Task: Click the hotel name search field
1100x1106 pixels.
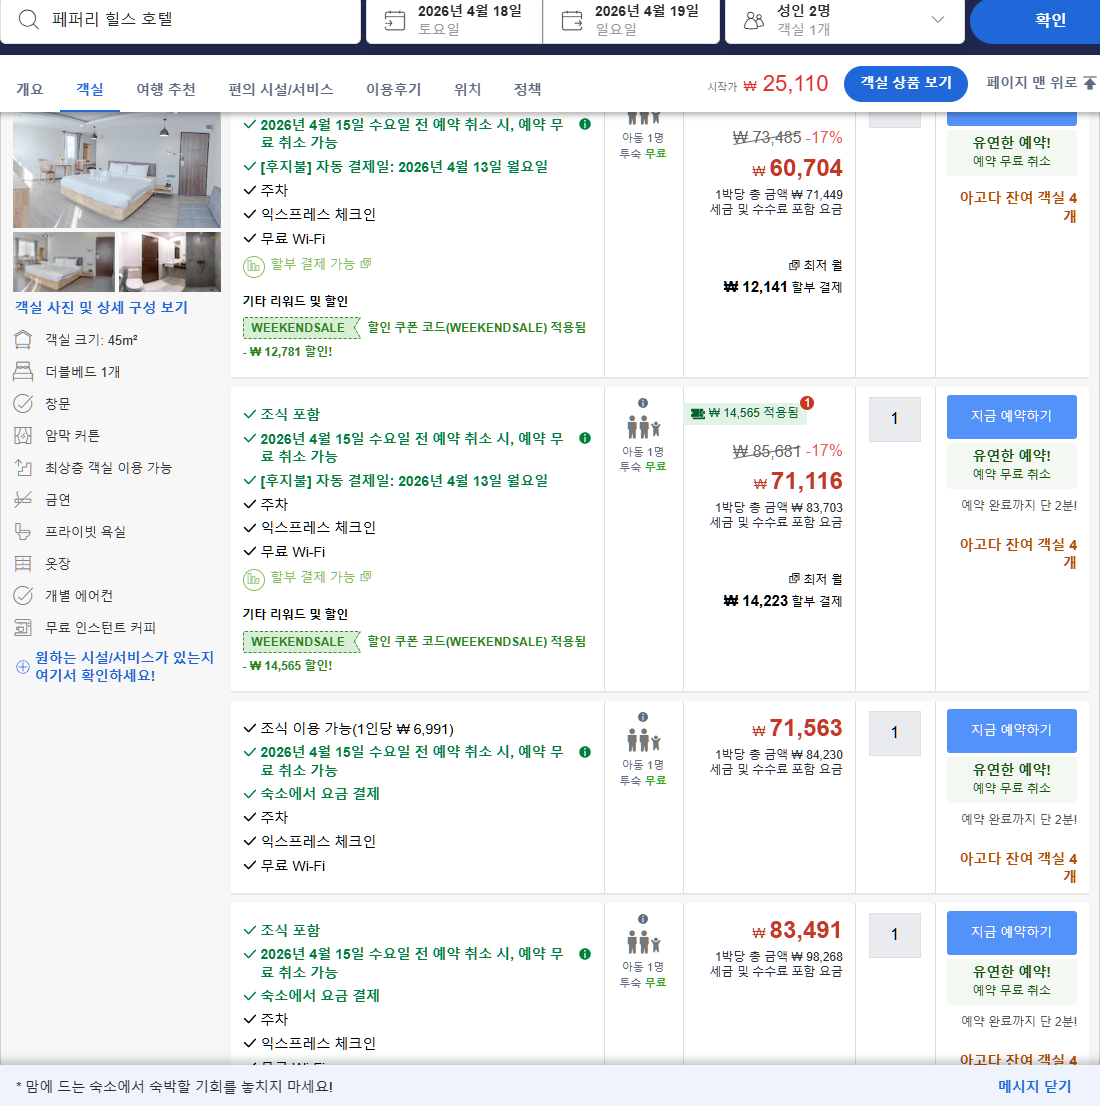Action: pos(181,20)
